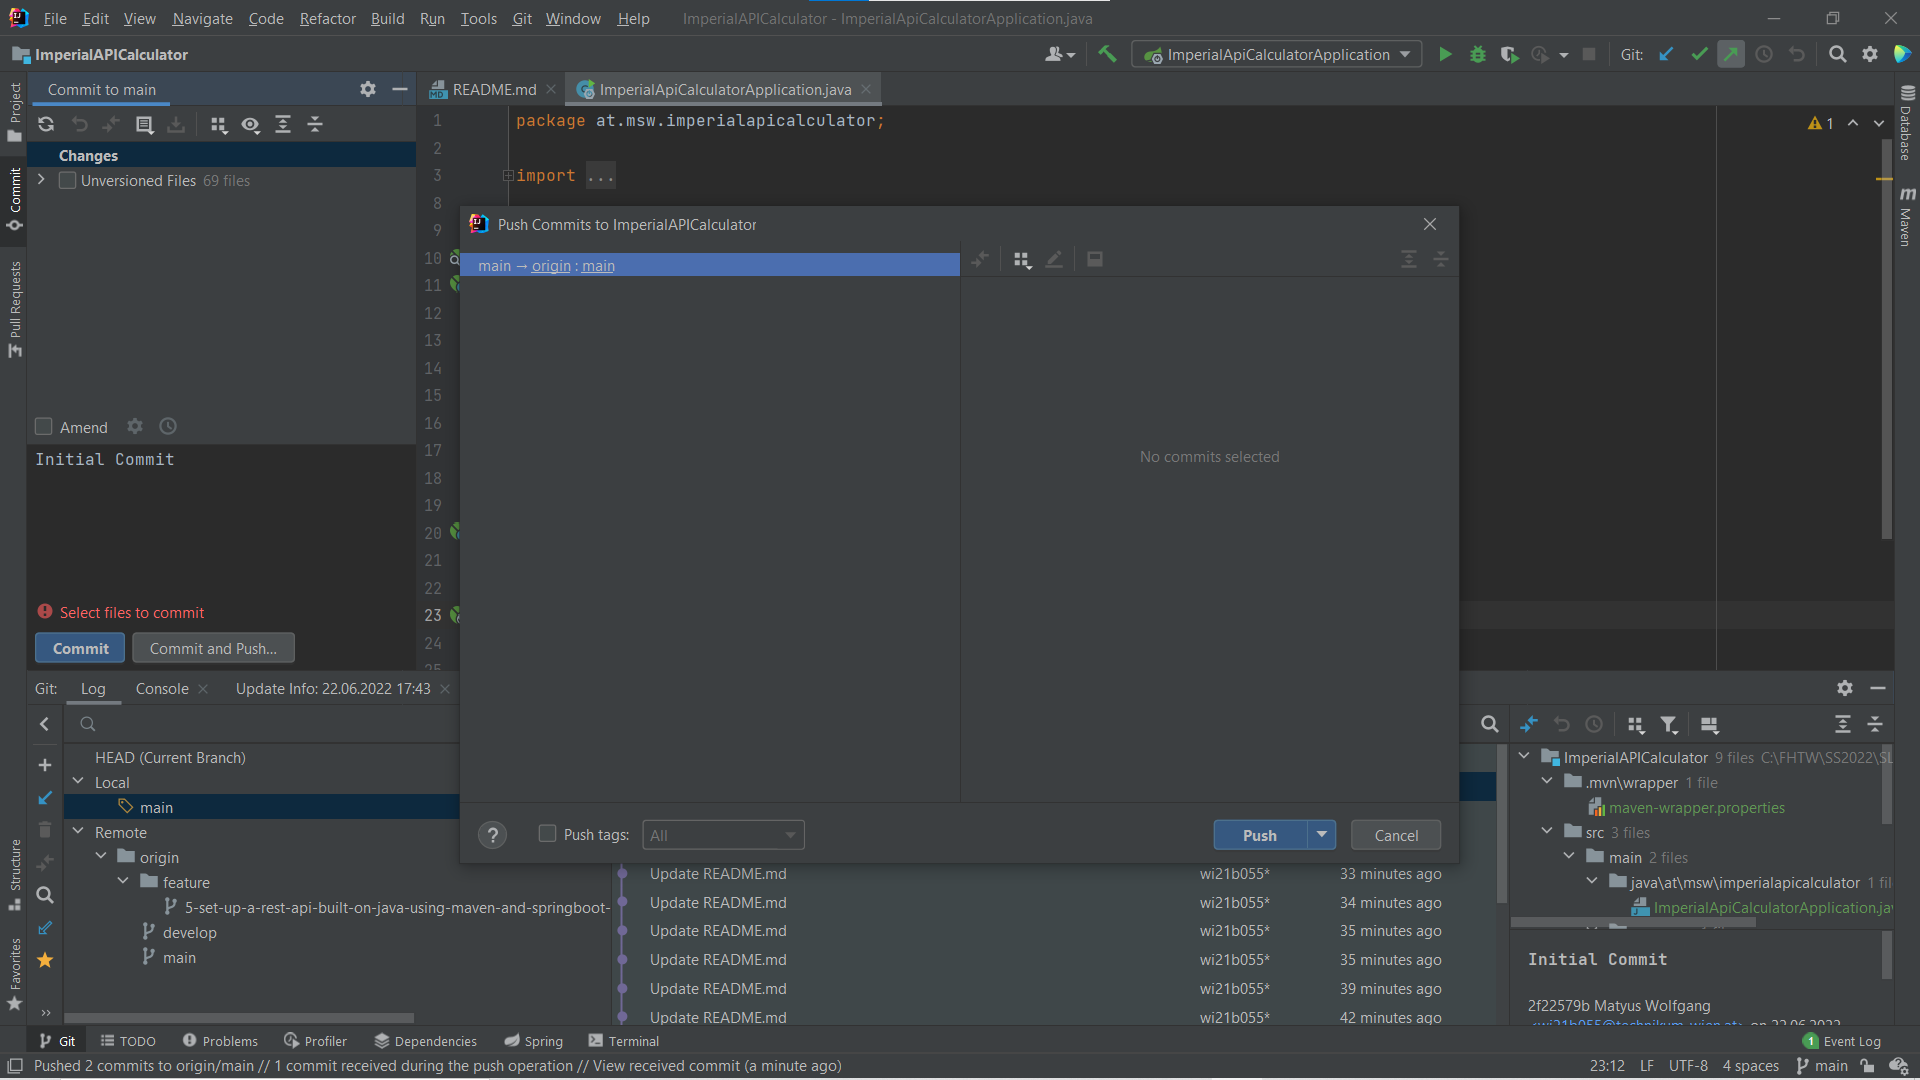The height and width of the screenshot is (1080, 1920).
Task: Switch to Console tab in Git panel
Action: [x=162, y=689]
